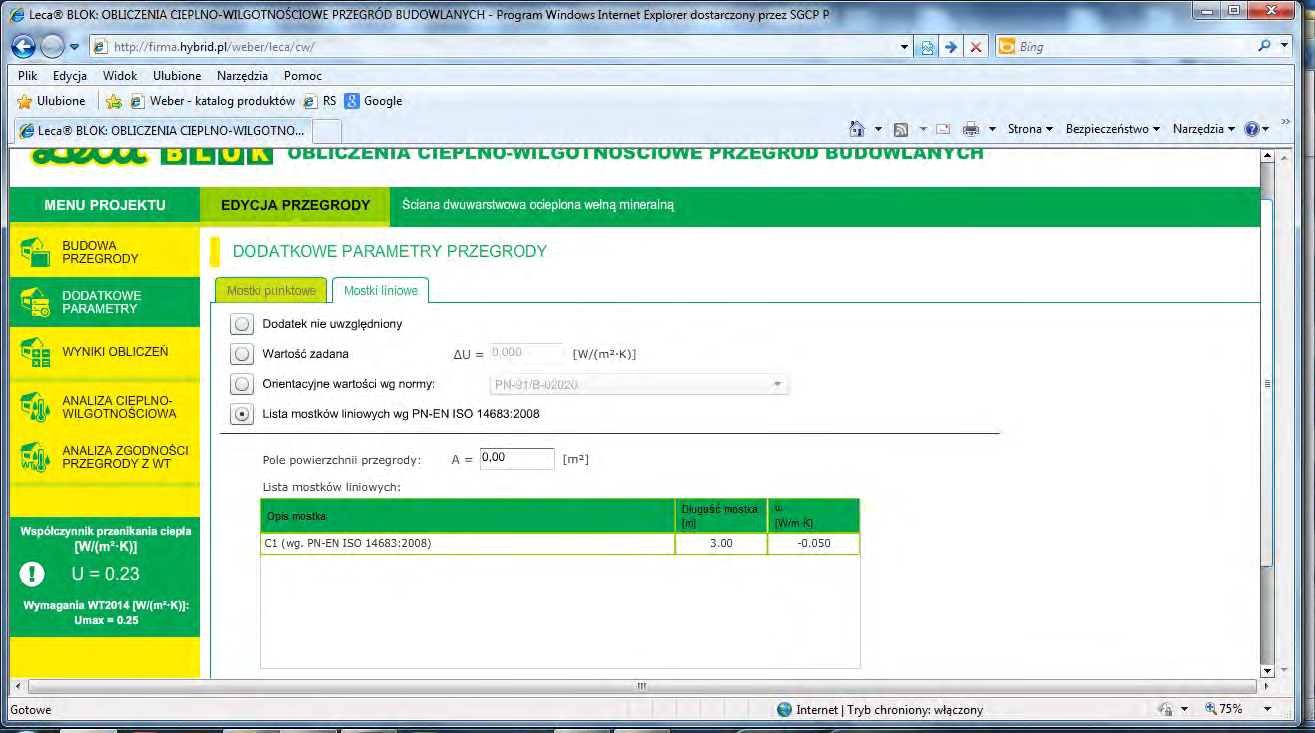Click the Menu projektu header
The image size is (1315, 733).
(x=105, y=205)
